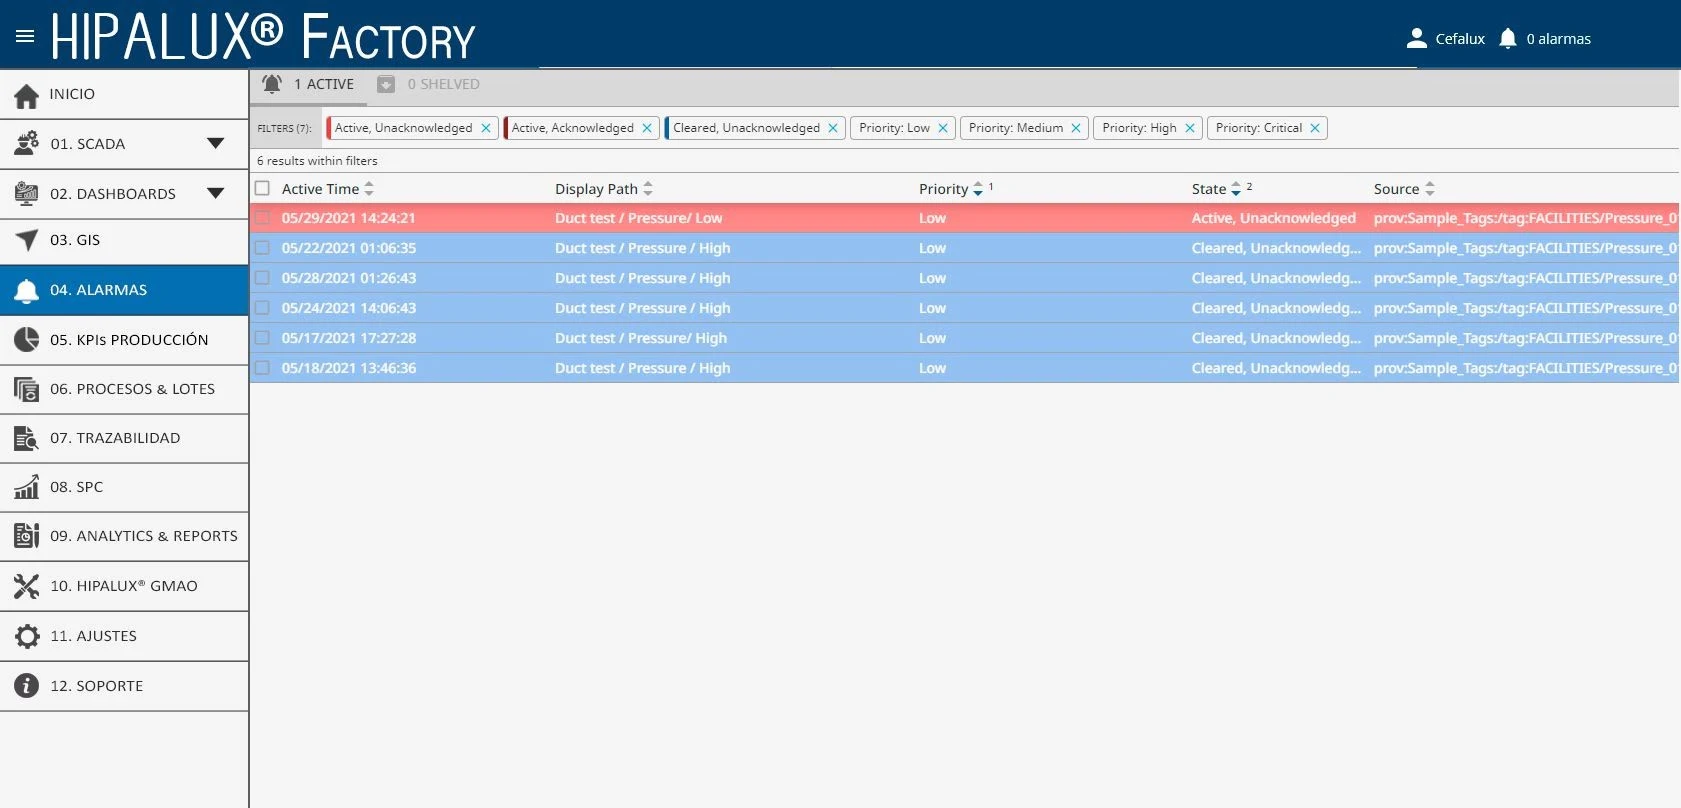Click the KPIs Producción pie chart icon
1681x808 pixels.
click(x=27, y=340)
